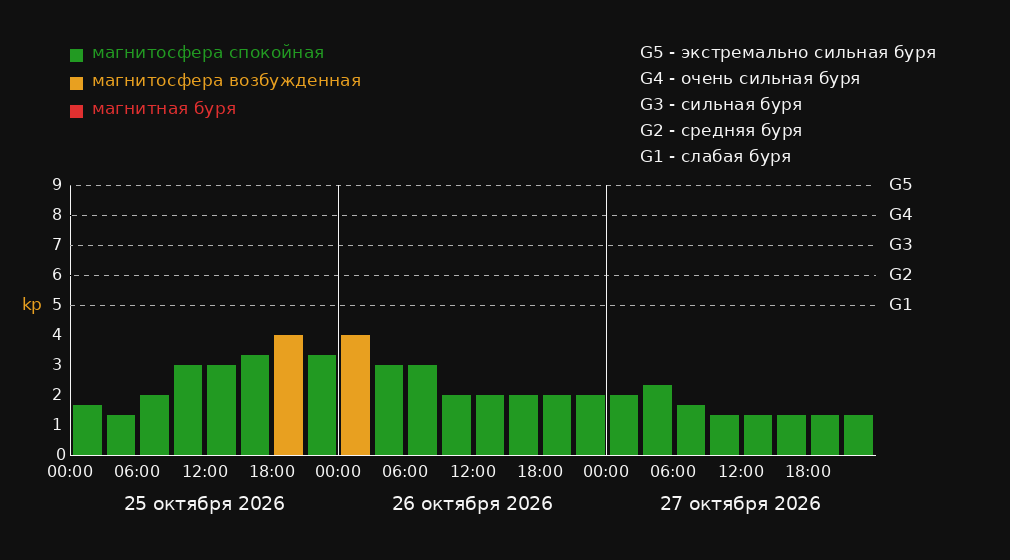The width and height of the screenshot is (1010, 560).
Task: Click 'G2 - средняя буря' description
Action: pyautogui.click(x=721, y=131)
